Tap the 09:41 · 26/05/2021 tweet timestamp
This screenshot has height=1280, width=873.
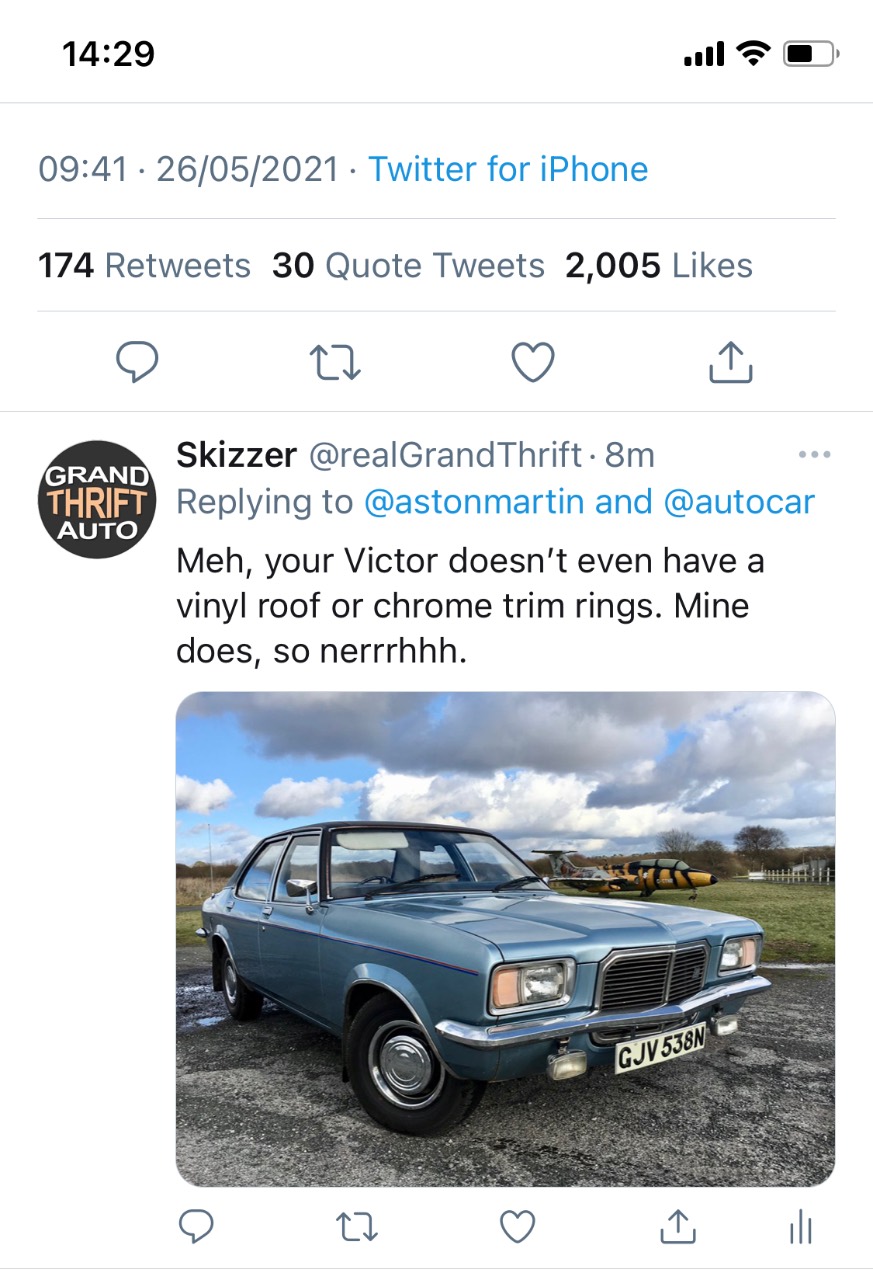(188, 169)
